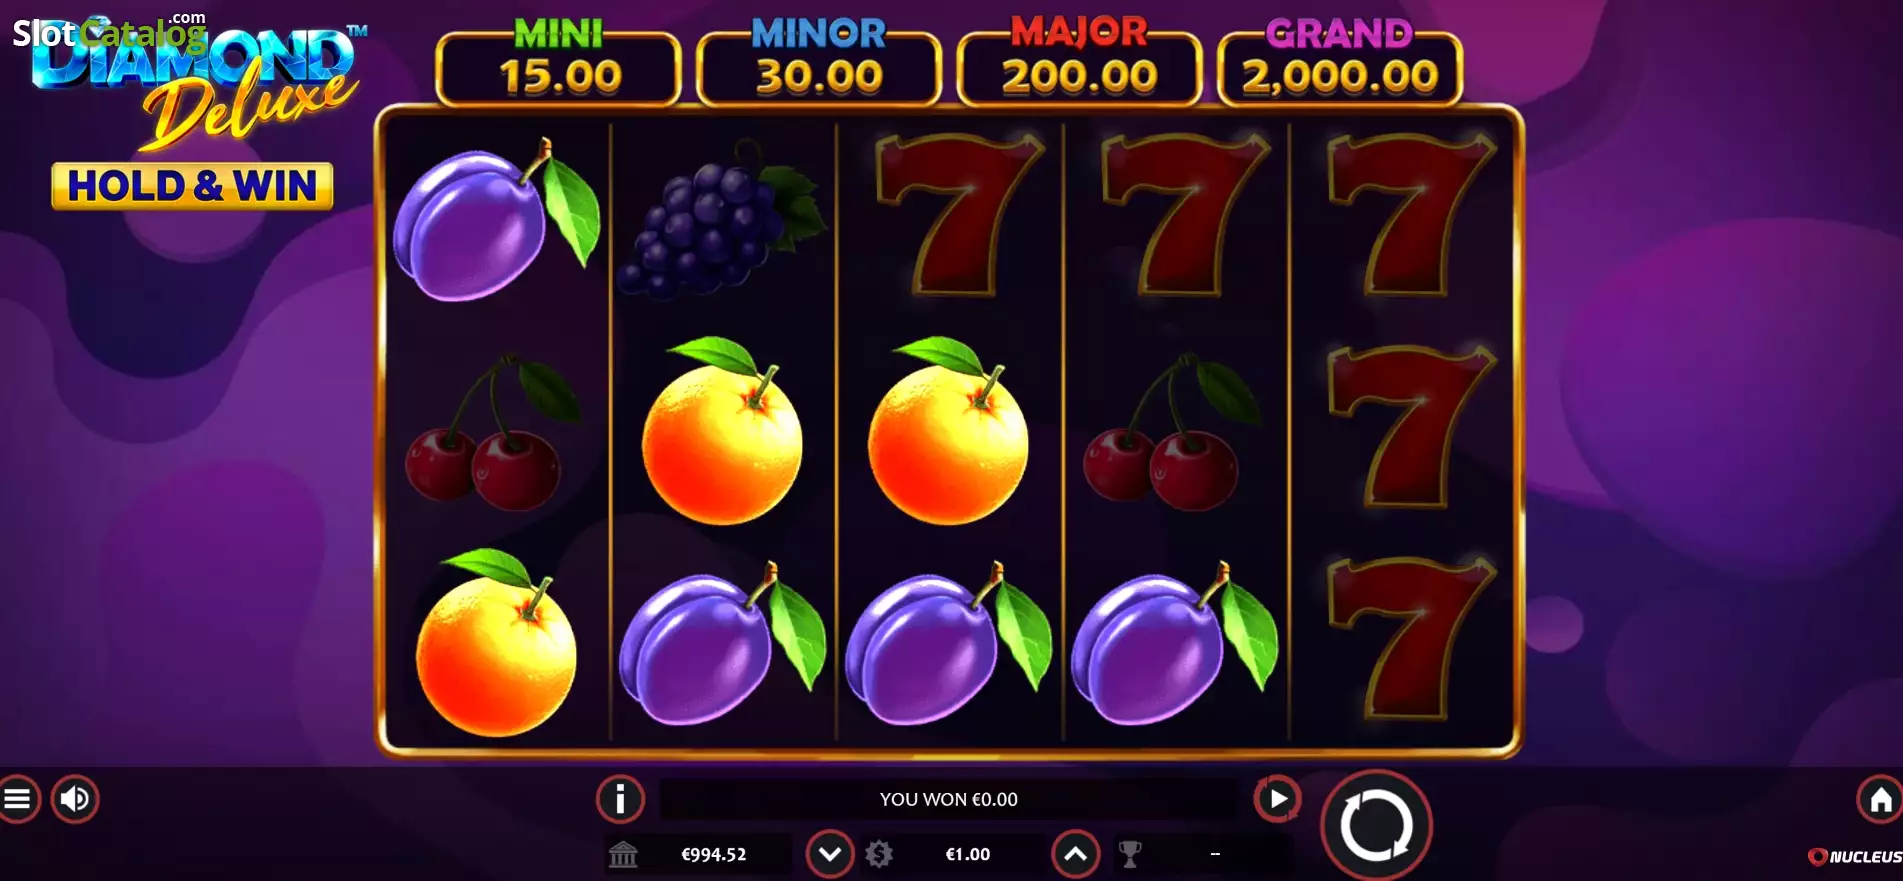Spin the reels
The height and width of the screenshot is (881, 1903).
click(1376, 826)
